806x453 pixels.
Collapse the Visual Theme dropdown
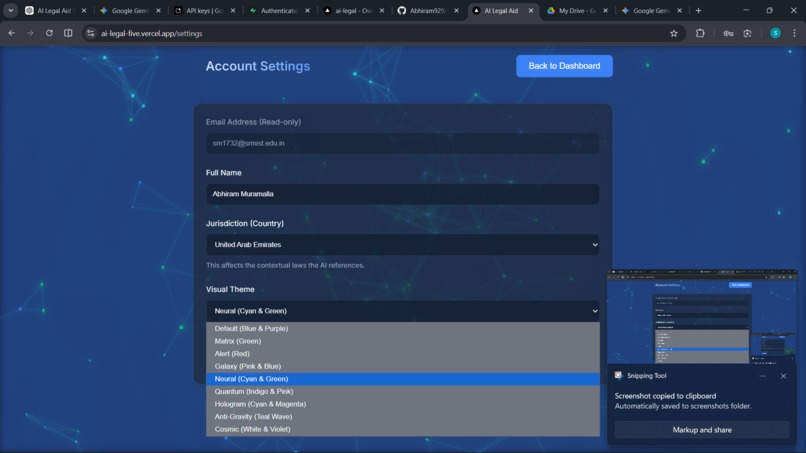(402, 311)
